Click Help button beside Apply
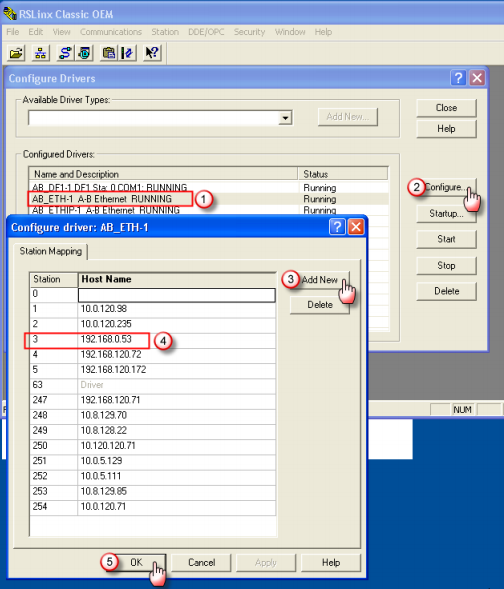The width and height of the screenshot is (504, 589). [x=331, y=562]
